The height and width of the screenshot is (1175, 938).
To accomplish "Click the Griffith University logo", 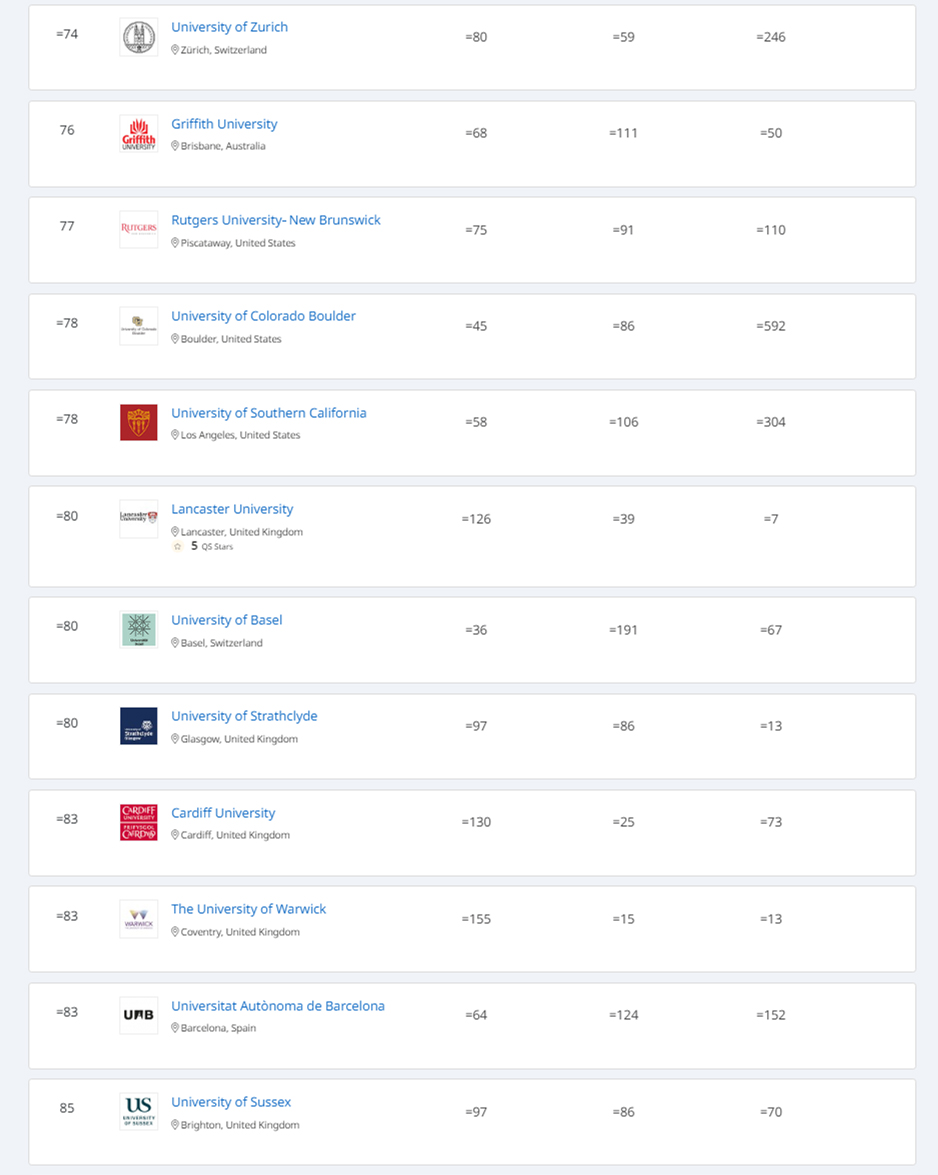I will pos(138,133).
